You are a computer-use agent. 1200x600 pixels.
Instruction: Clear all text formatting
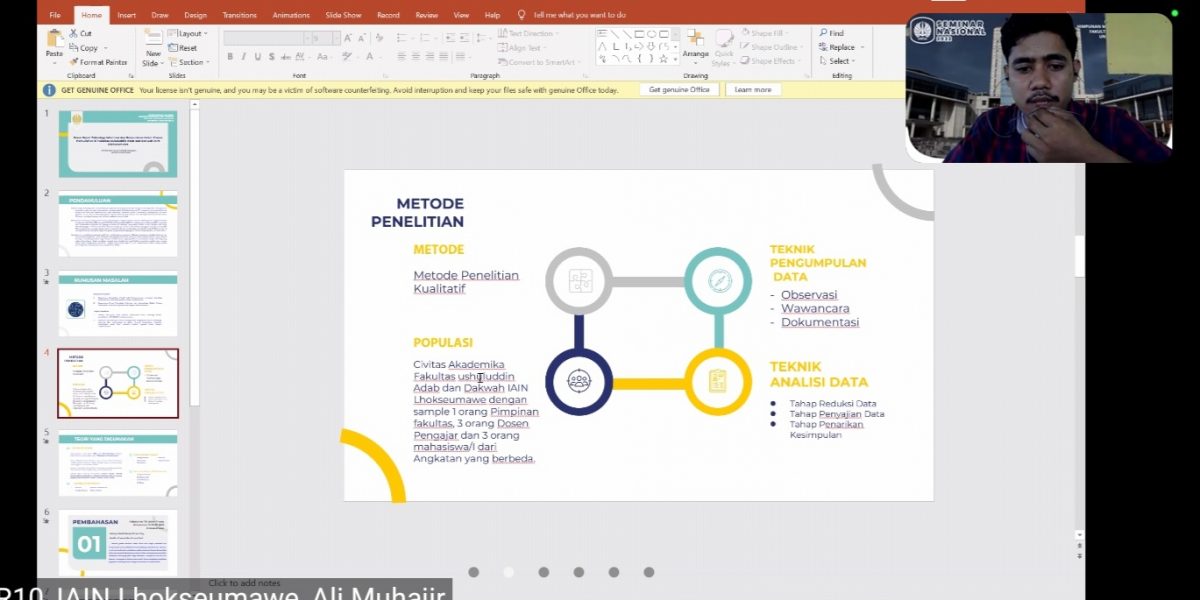click(379, 38)
